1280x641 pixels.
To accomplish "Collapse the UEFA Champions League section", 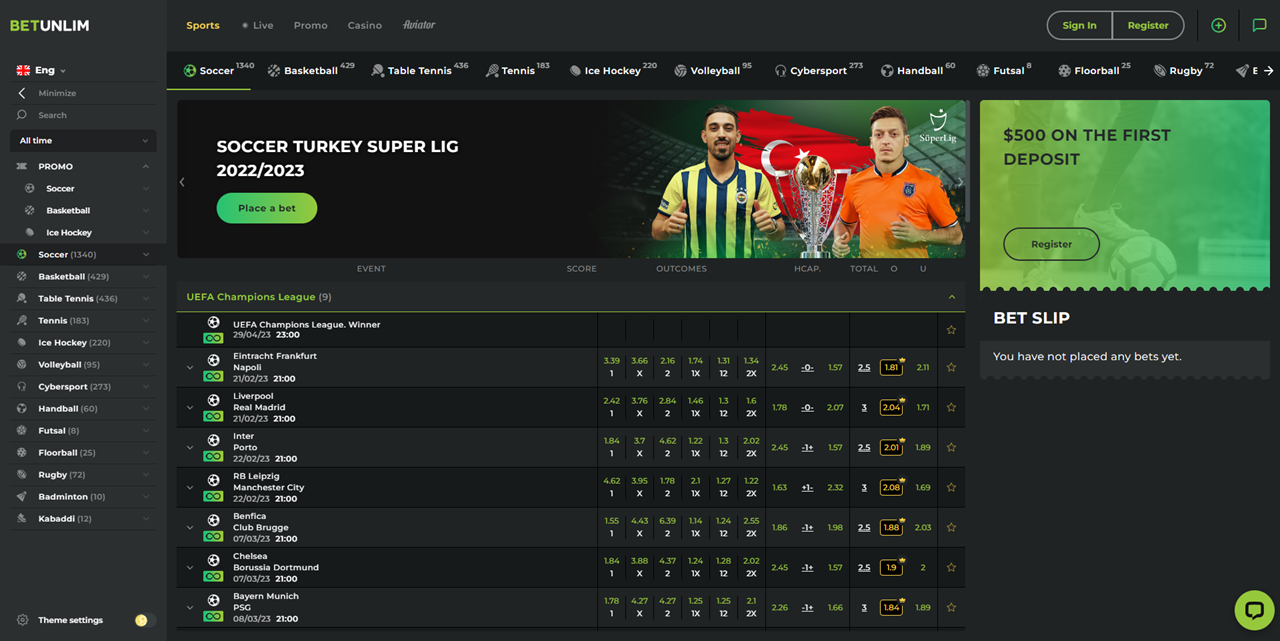I will pyautogui.click(x=951, y=297).
